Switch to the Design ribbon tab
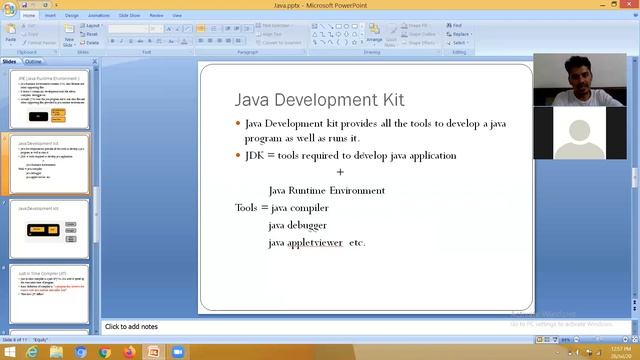 (x=71, y=16)
